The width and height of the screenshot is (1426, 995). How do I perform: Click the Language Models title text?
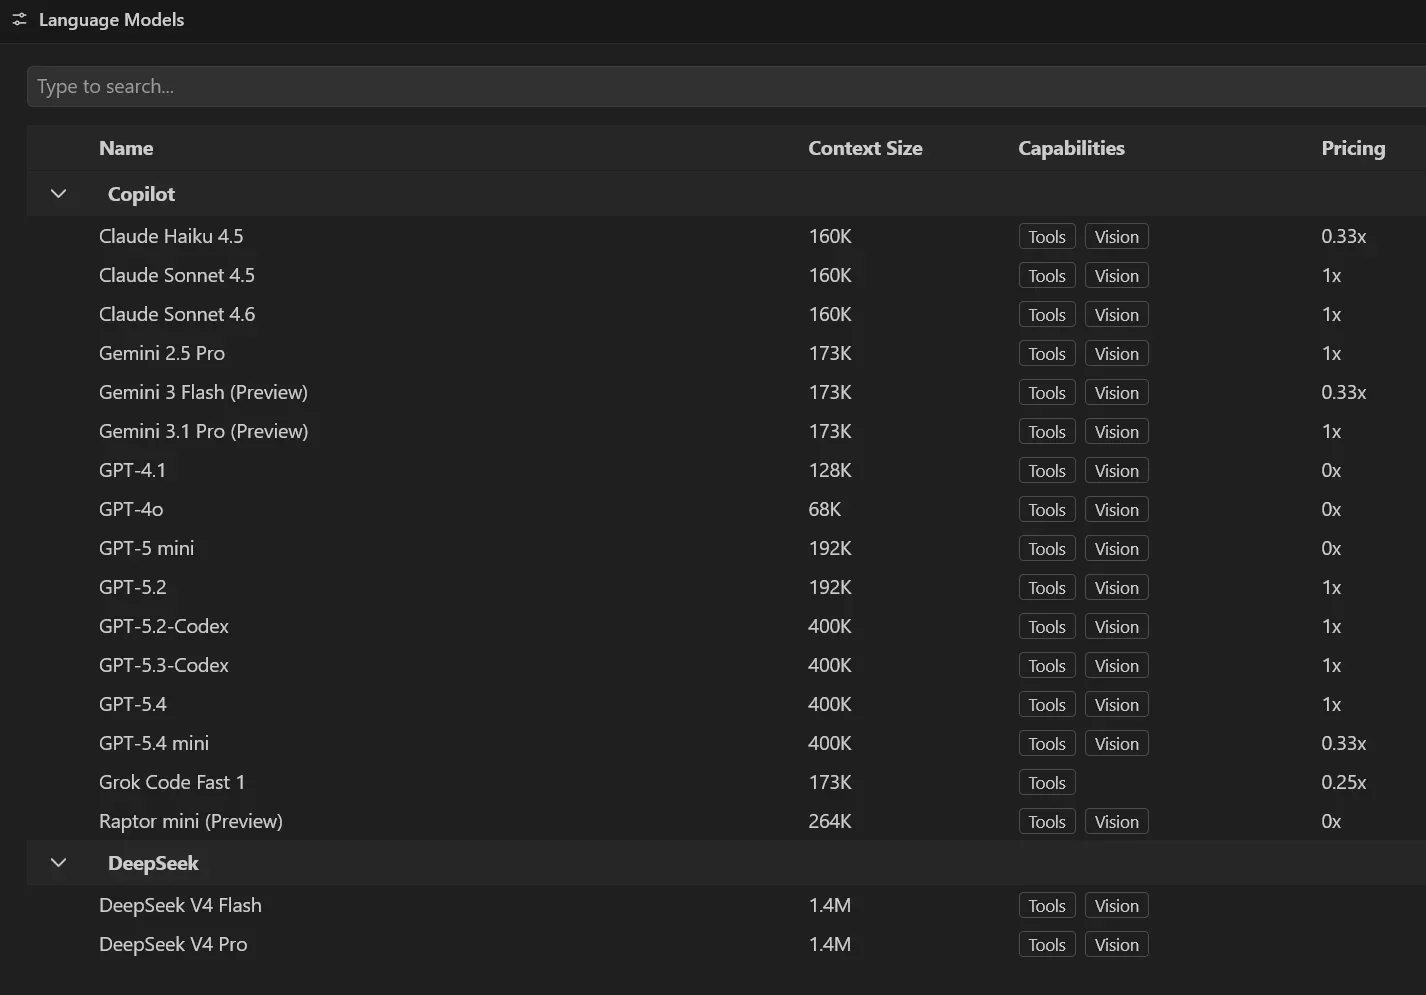(x=111, y=20)
